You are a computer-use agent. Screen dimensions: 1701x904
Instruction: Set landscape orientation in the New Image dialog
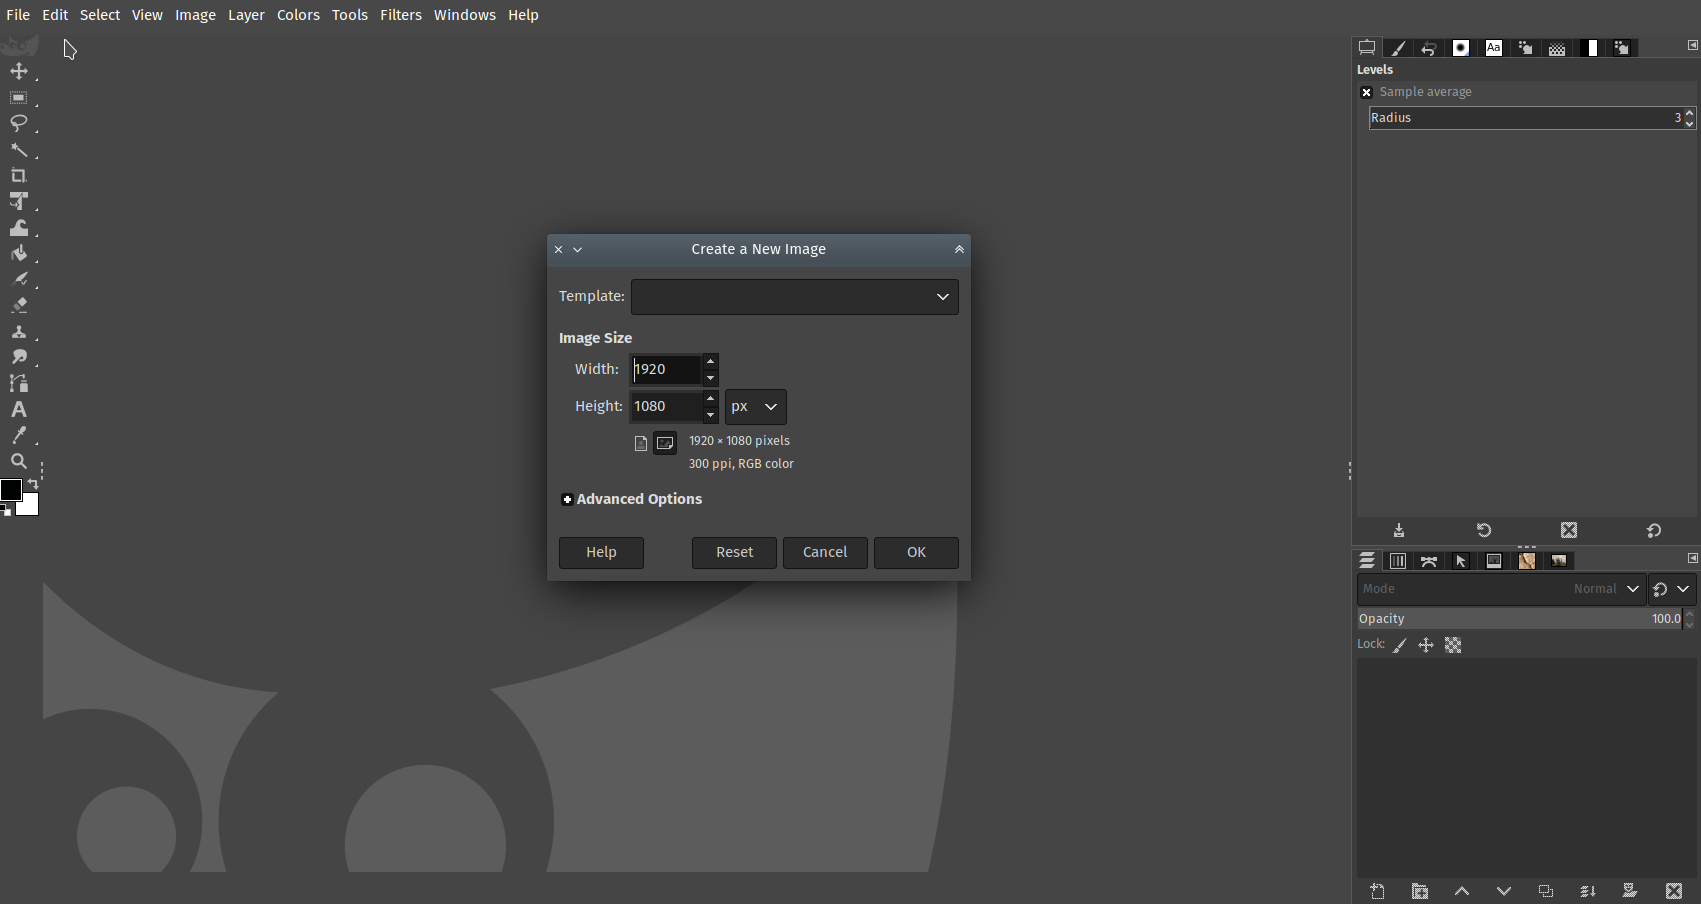tap(665, 443)
